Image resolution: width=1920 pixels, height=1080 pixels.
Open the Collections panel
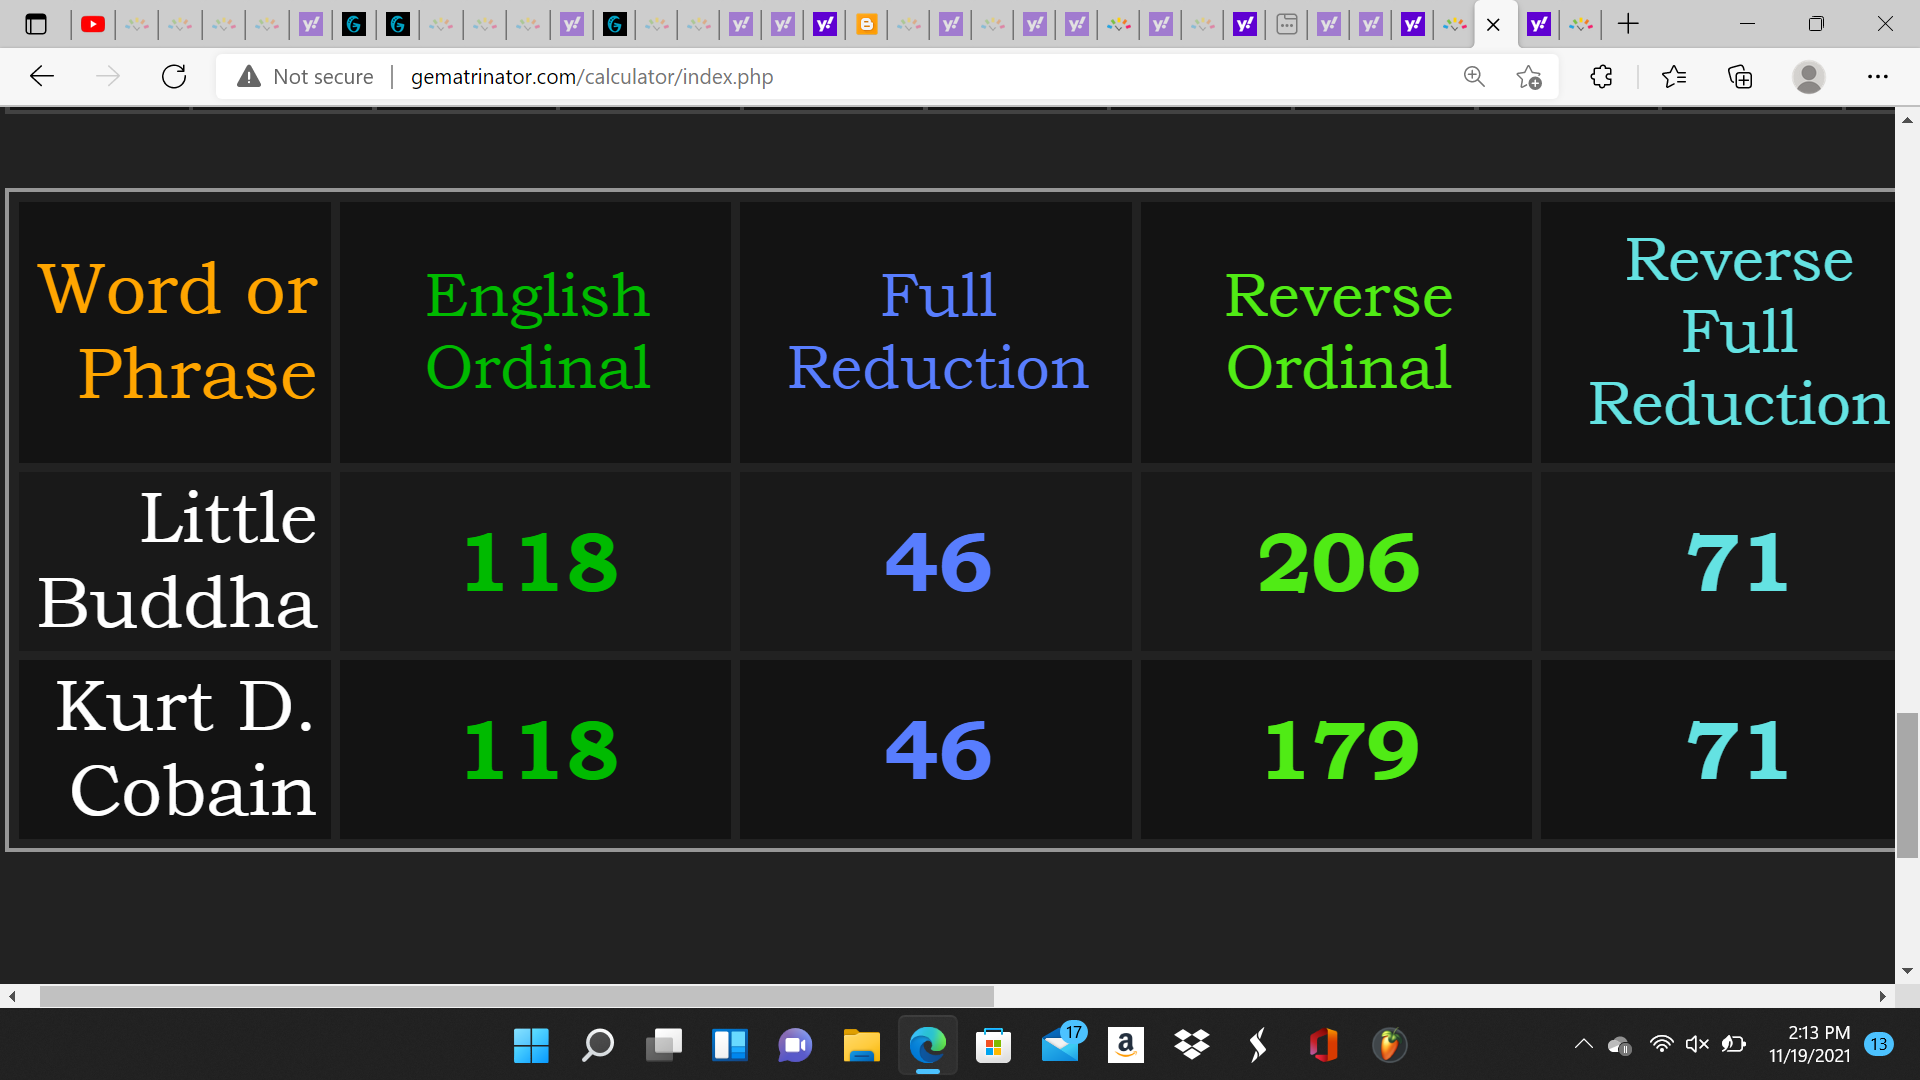pos(1740,76)
